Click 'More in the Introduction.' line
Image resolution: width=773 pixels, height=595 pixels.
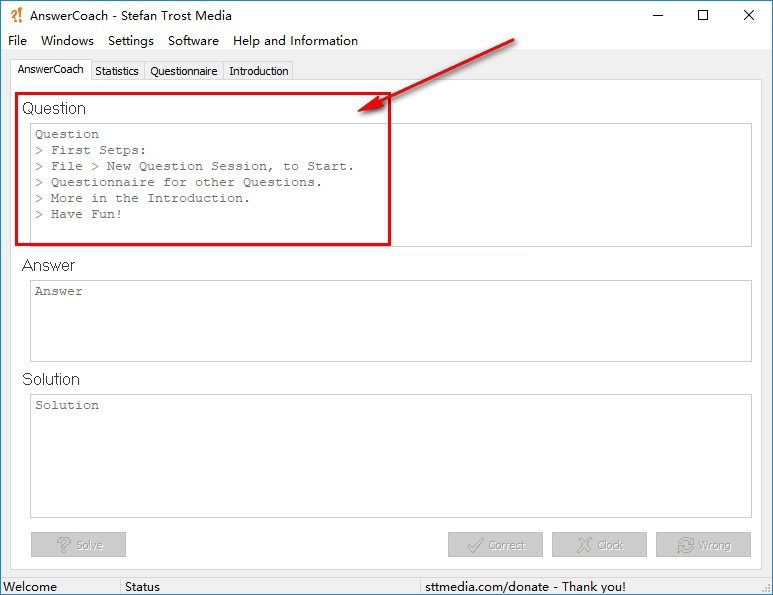(142, 198)
